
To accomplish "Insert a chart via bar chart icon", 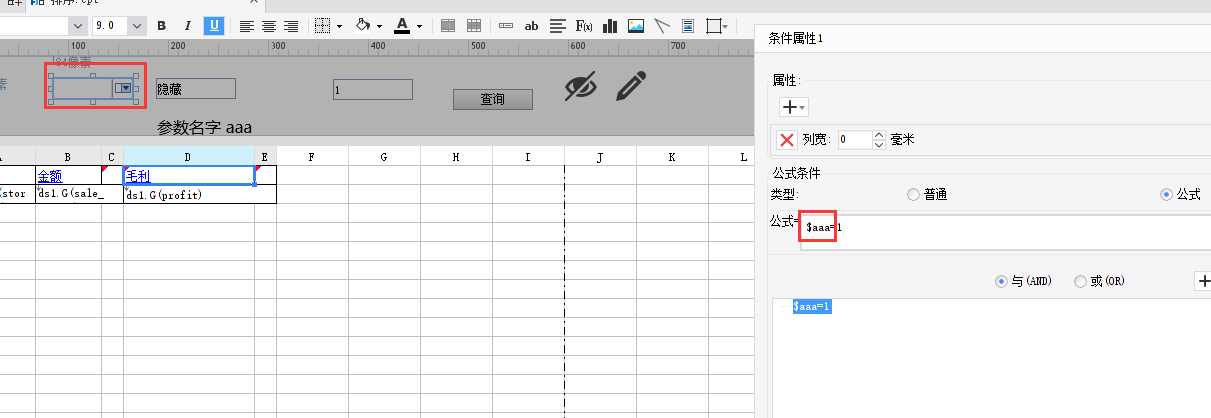I will tap(610, 26).
